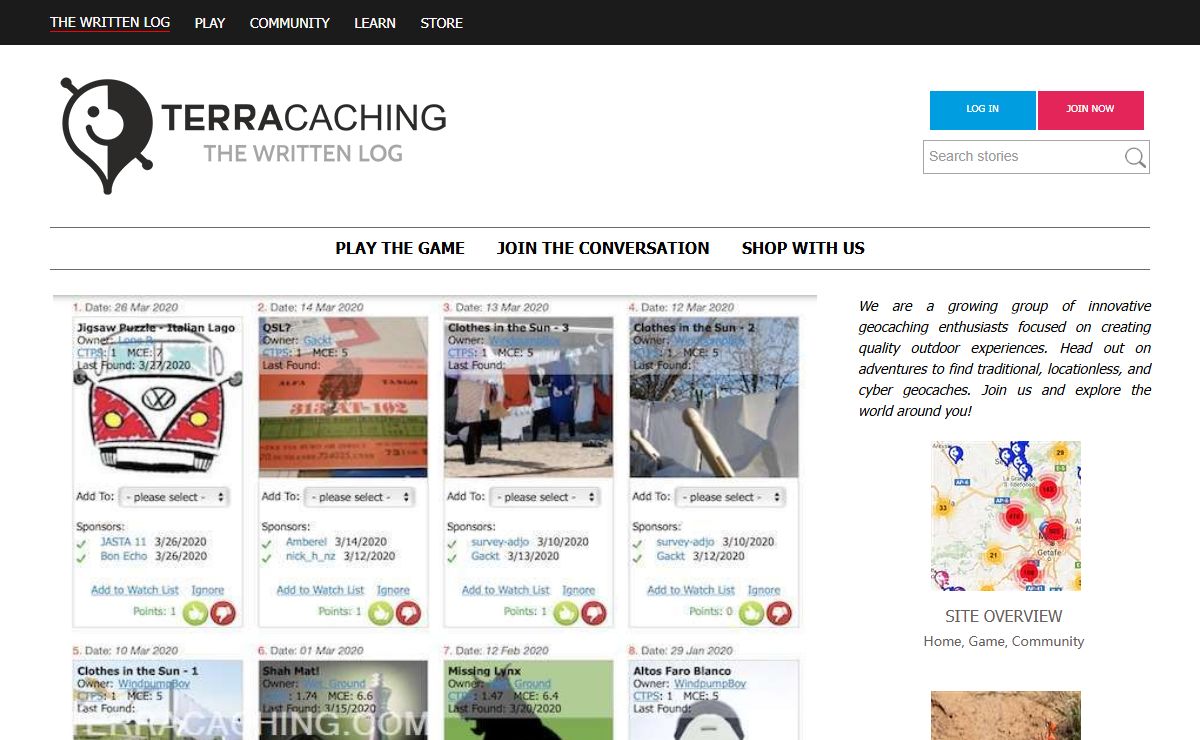
Task: Click Ignore link under QSL? cache
Action: point(393,590)
